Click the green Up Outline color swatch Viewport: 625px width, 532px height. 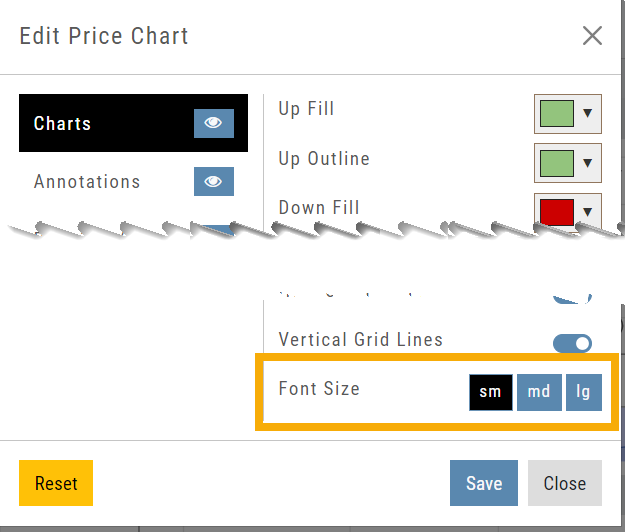(557, 162)
